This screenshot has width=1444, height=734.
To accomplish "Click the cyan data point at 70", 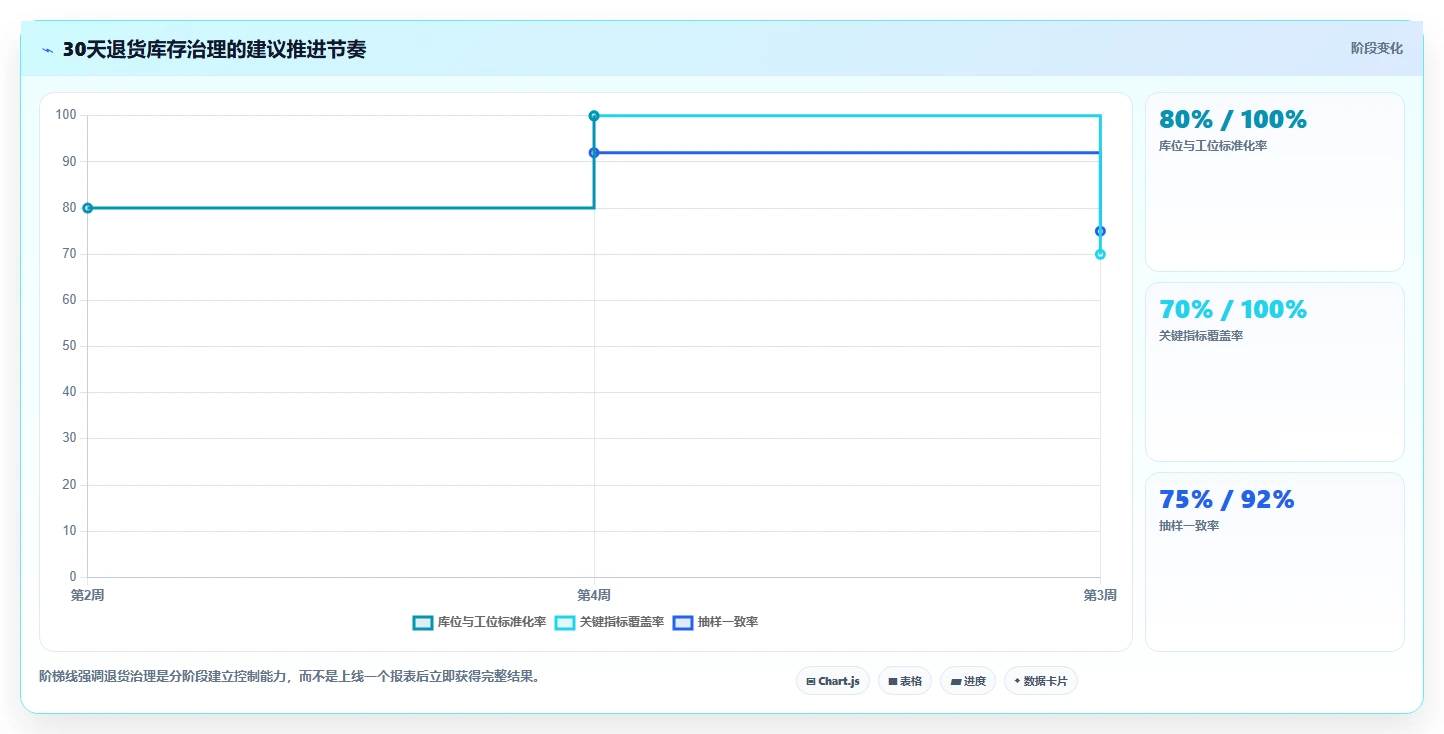I will (x=1100, y=254).
